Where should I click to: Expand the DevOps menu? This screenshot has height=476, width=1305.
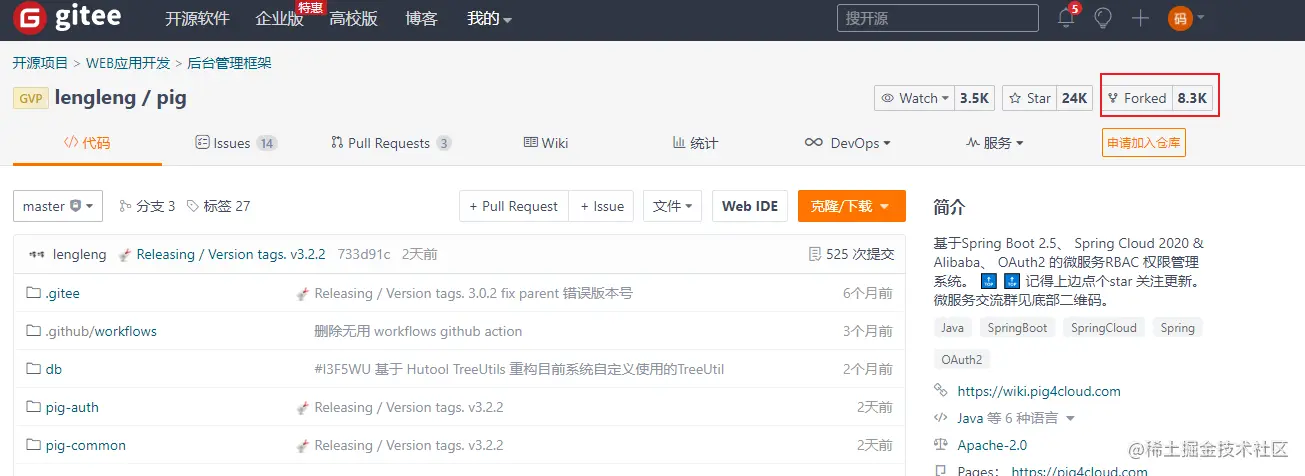coord(848,143)
